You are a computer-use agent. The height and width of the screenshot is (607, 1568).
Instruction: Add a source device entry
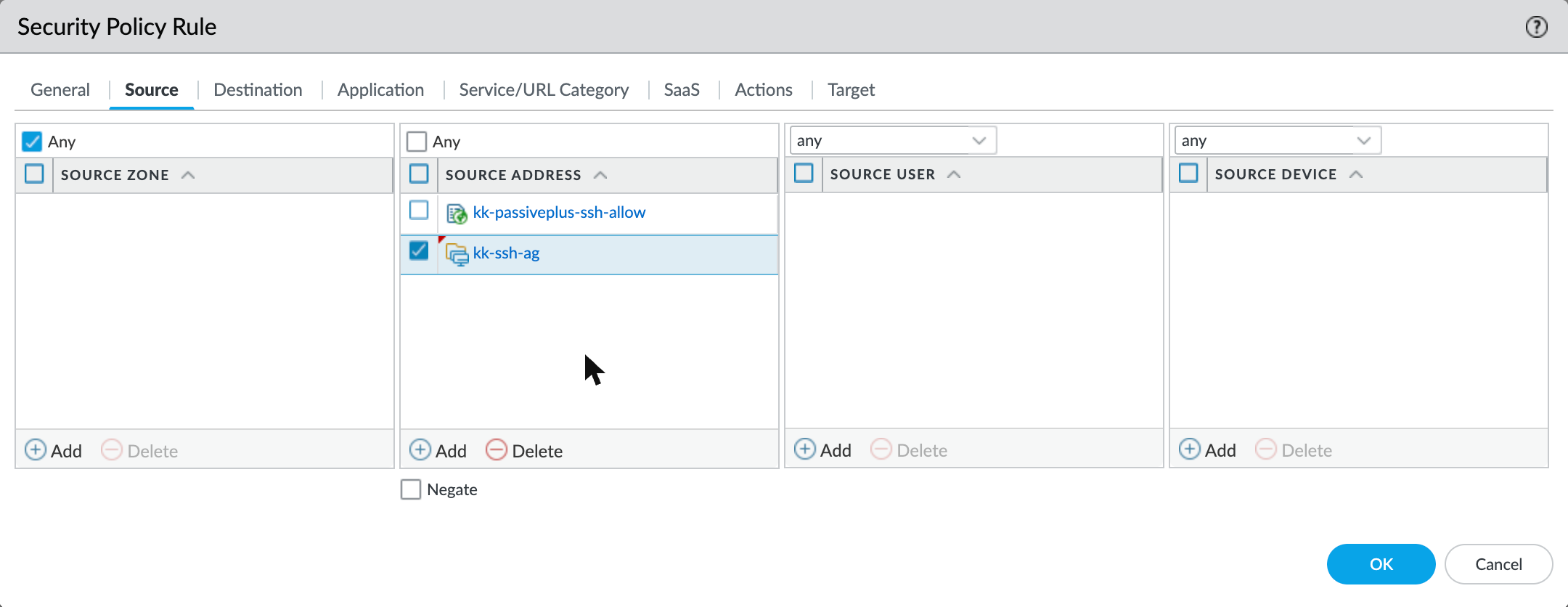point(1207,451)
